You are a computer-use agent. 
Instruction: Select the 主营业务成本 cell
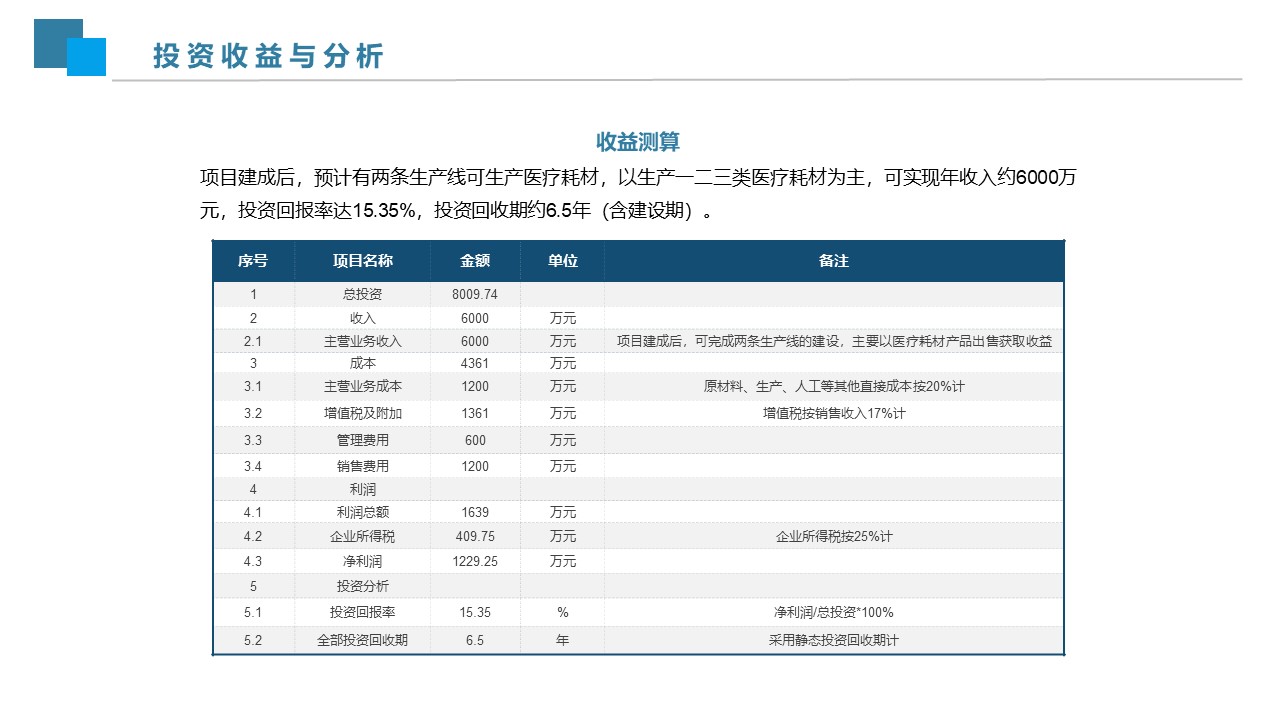pyautogui.click(x=363, y=386)
